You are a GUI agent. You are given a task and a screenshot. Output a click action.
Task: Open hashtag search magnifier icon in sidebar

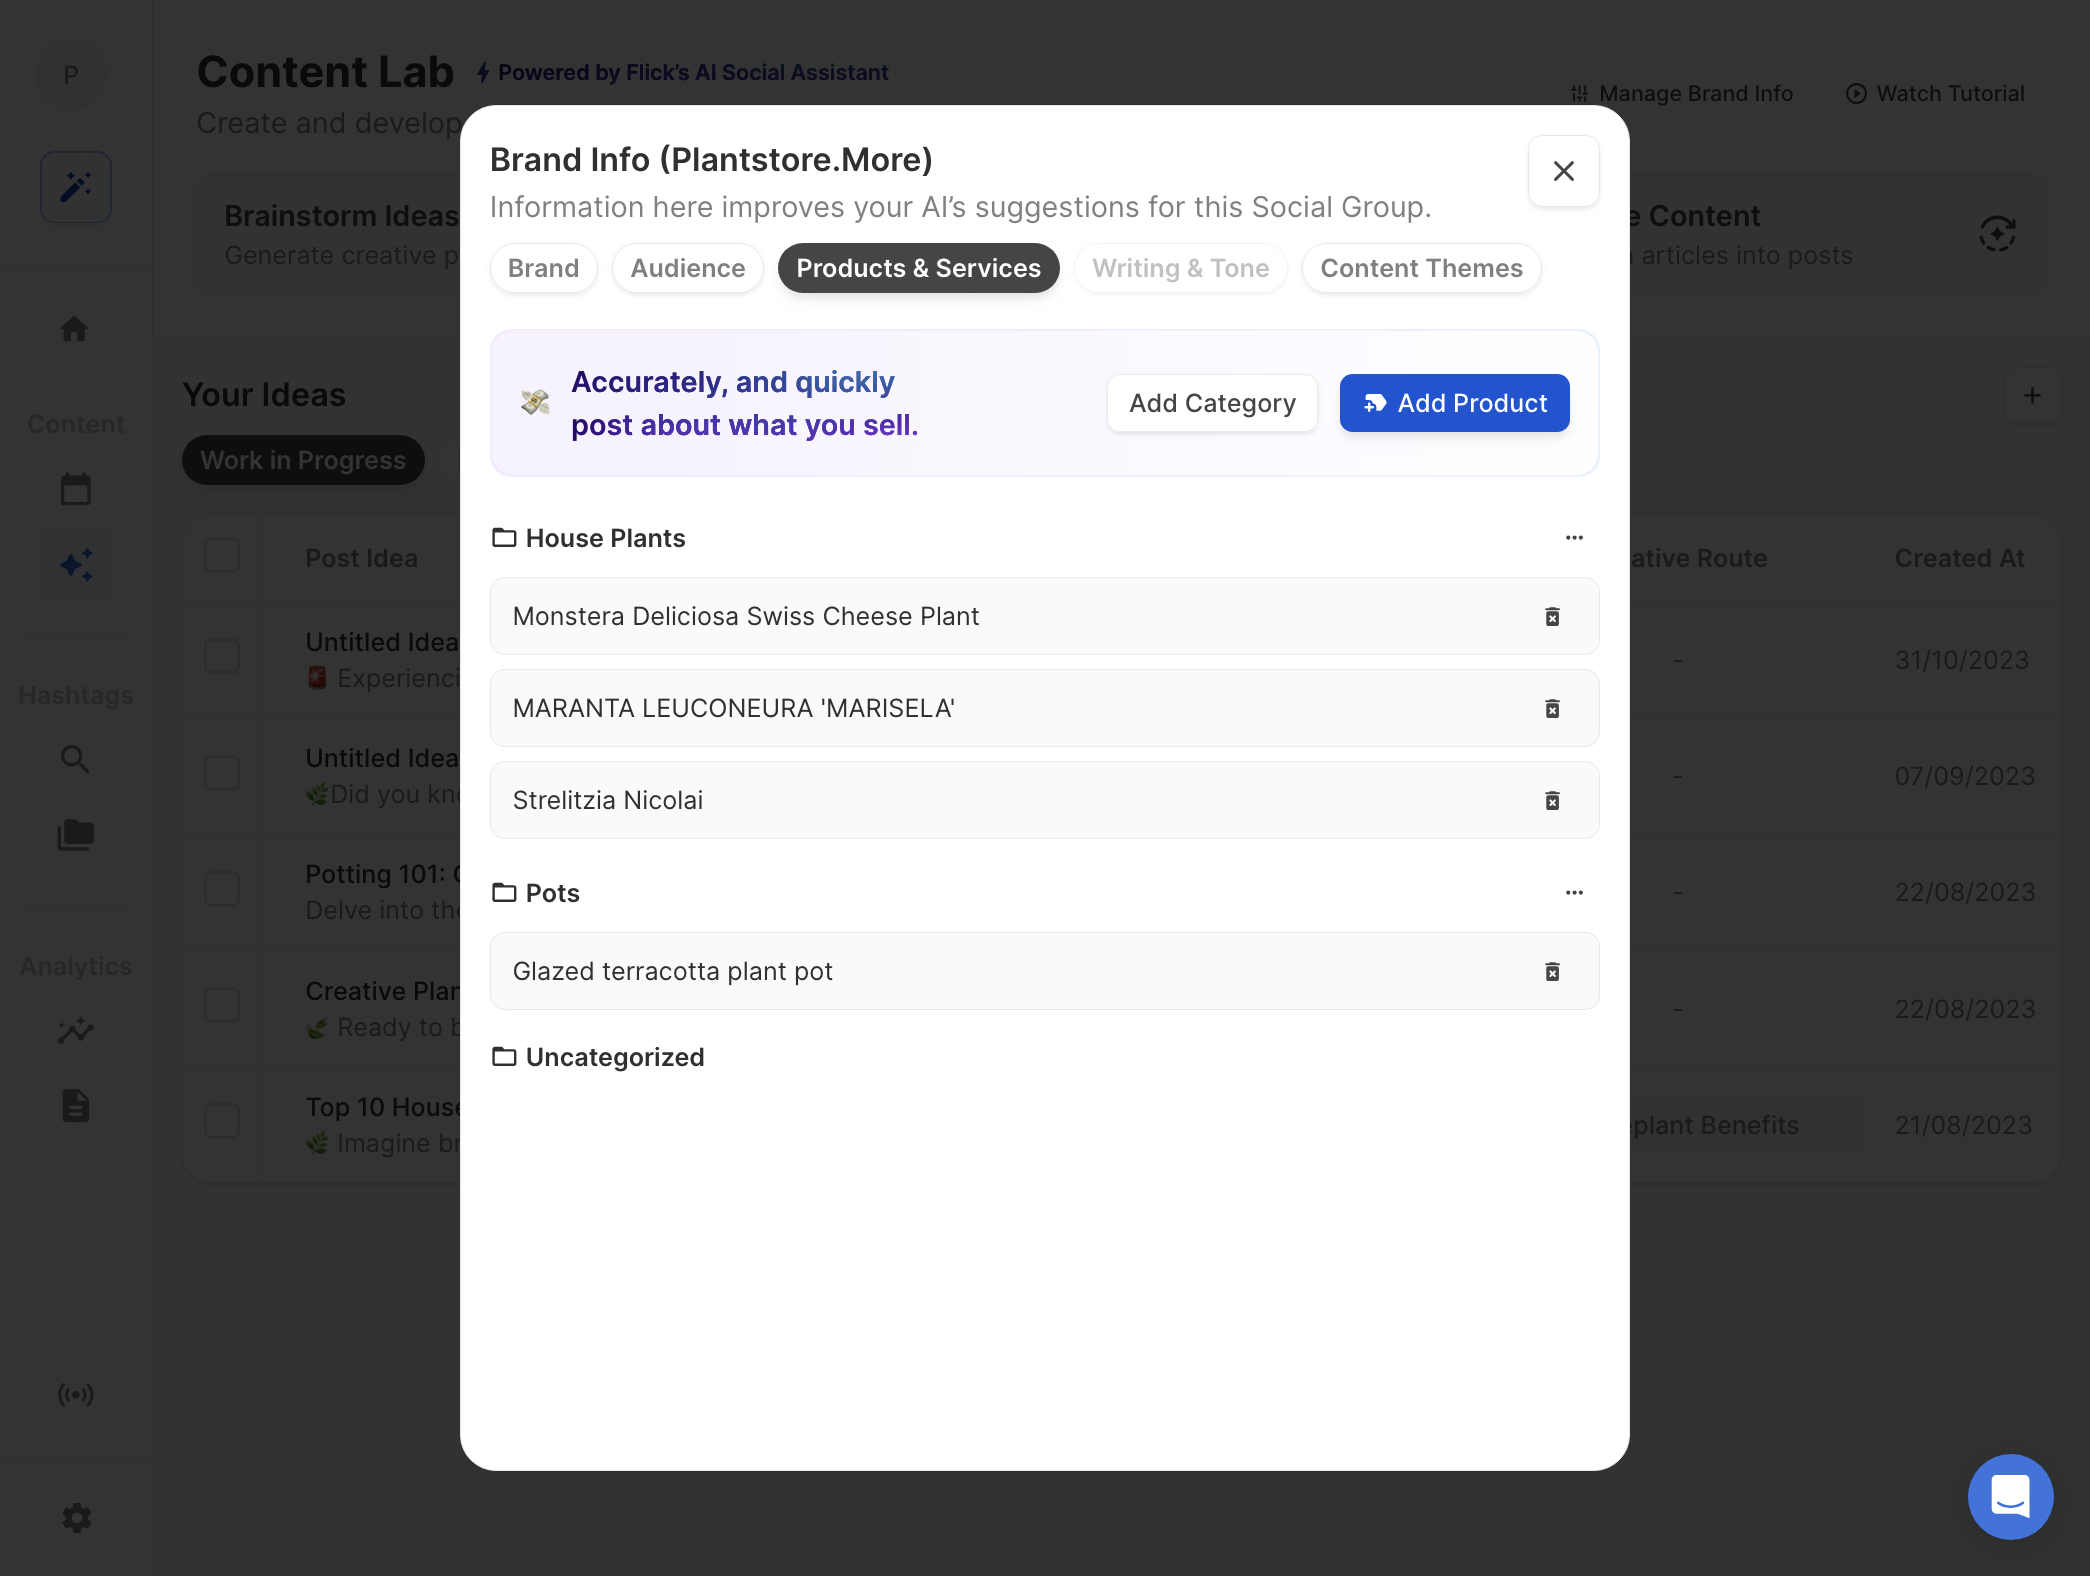pos(75,759)
